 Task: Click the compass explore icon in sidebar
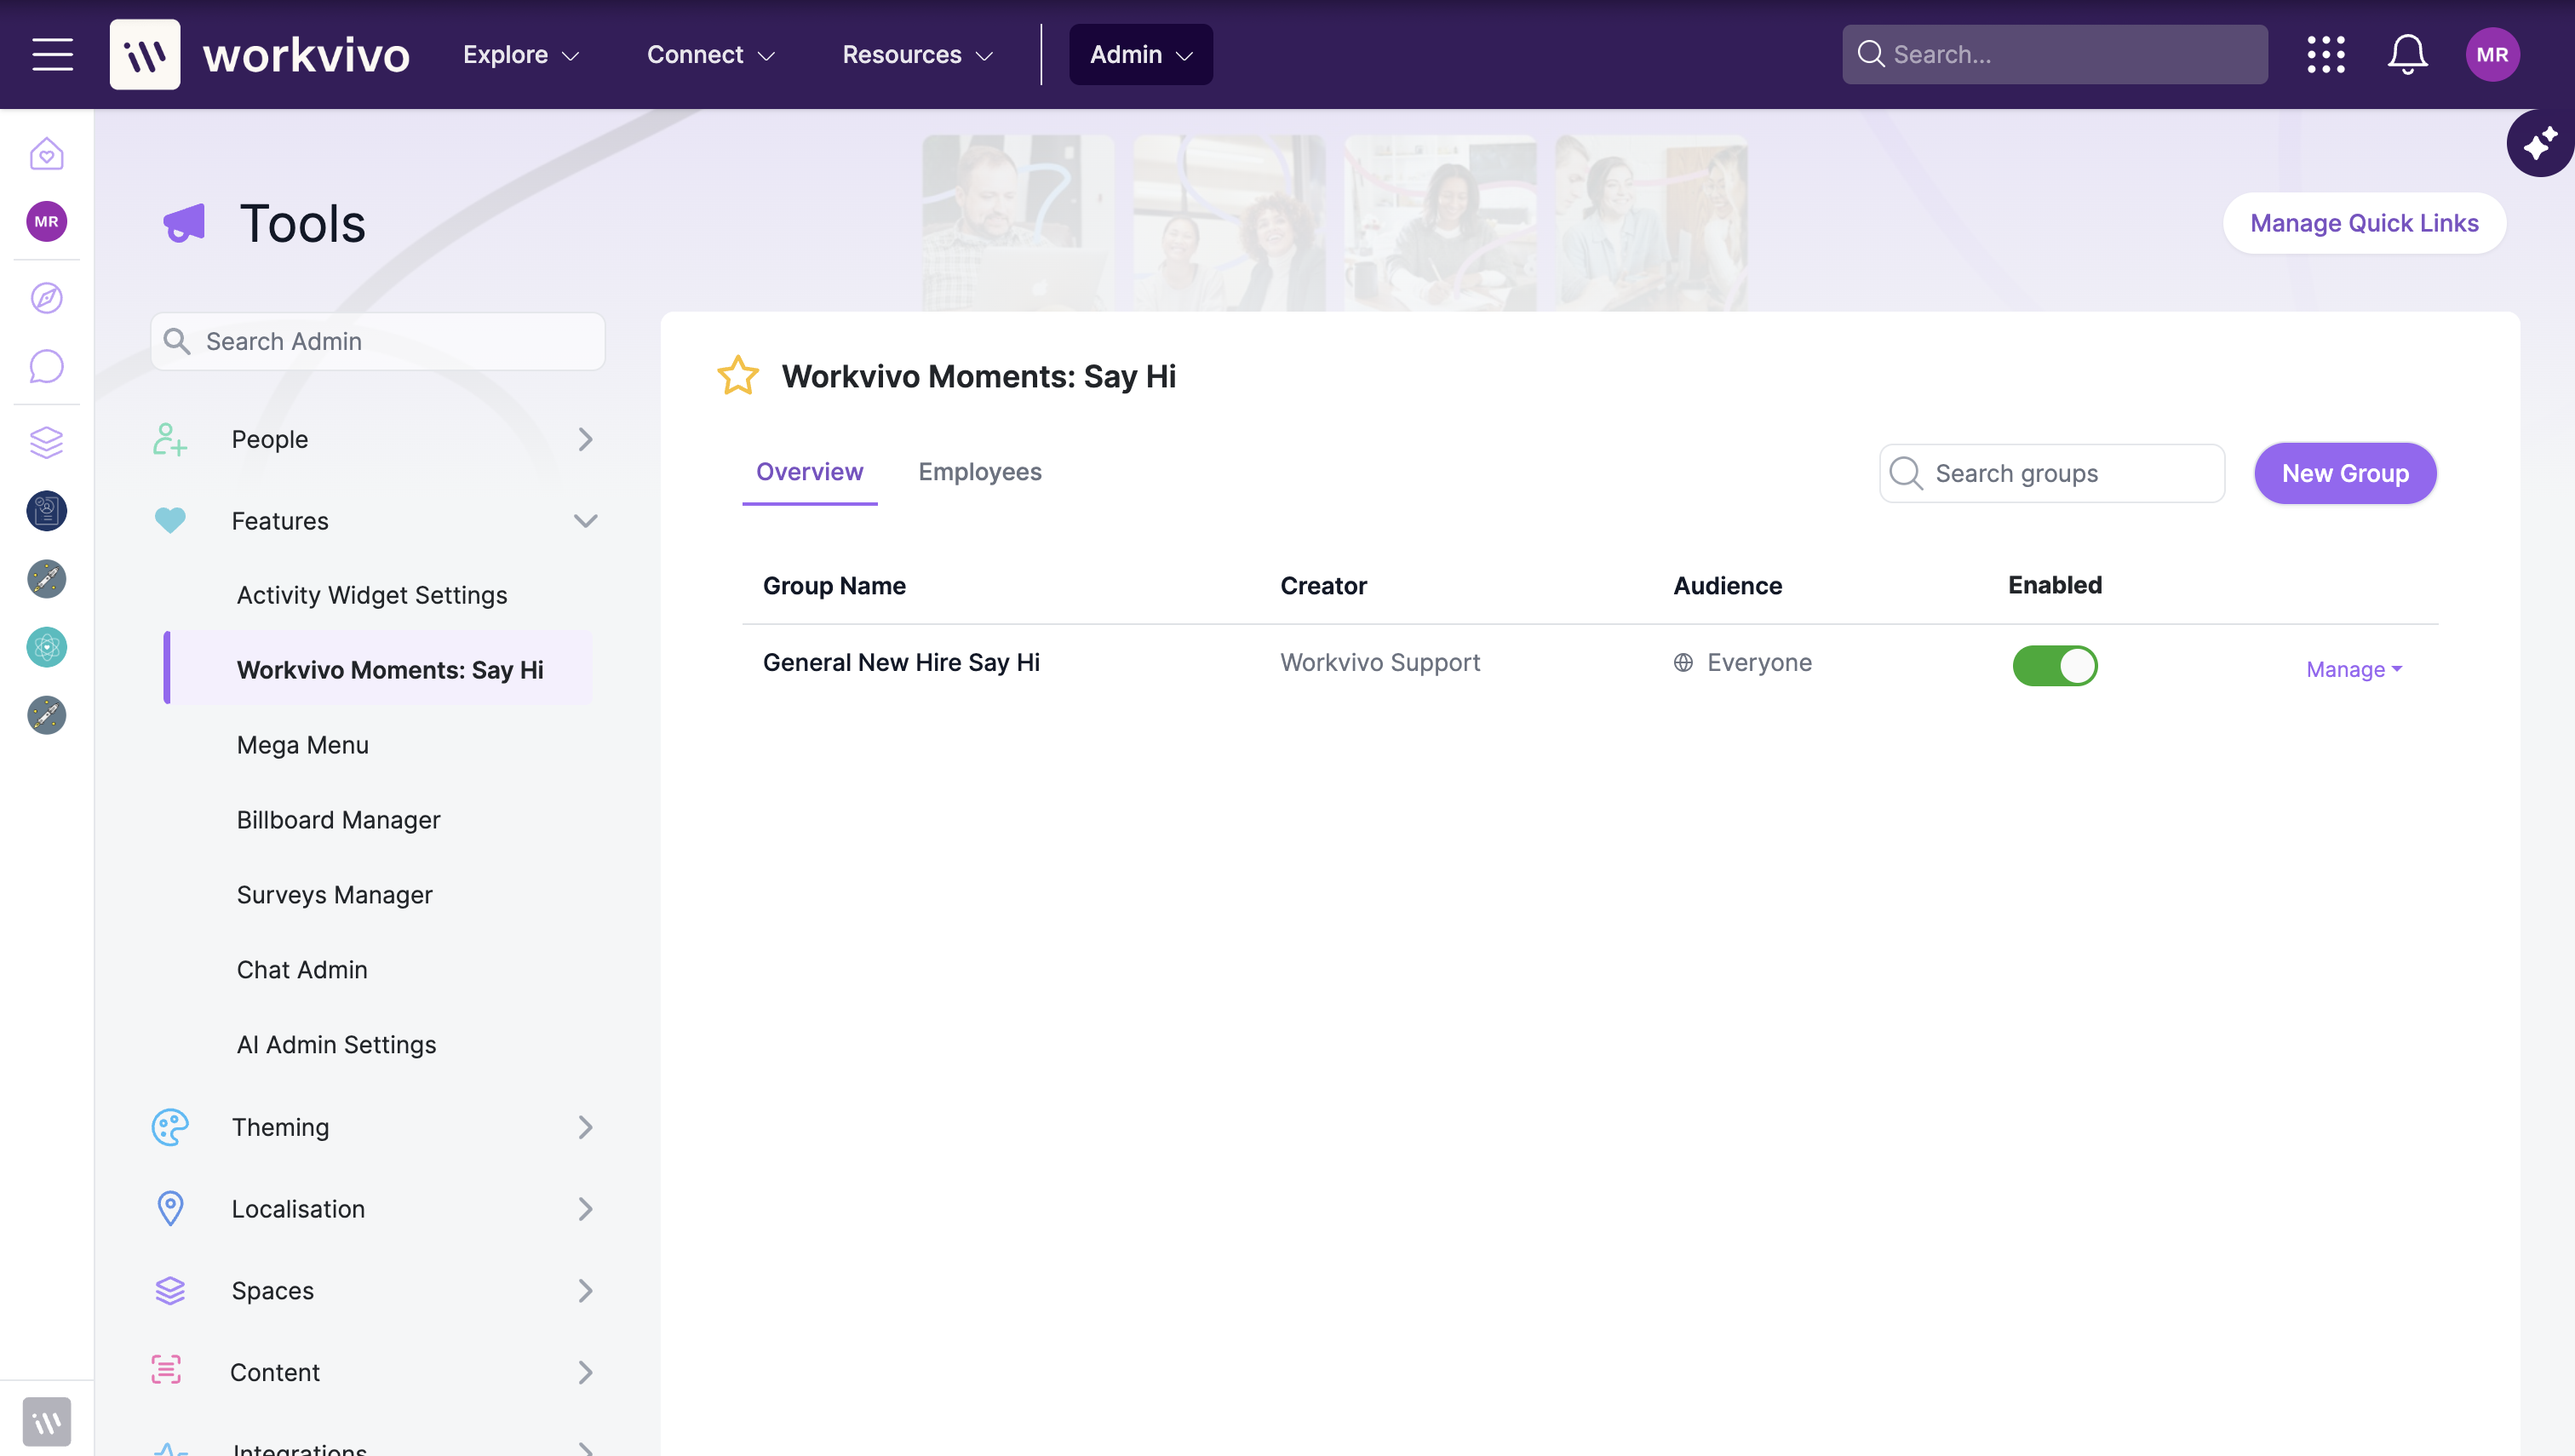point(46,297)
